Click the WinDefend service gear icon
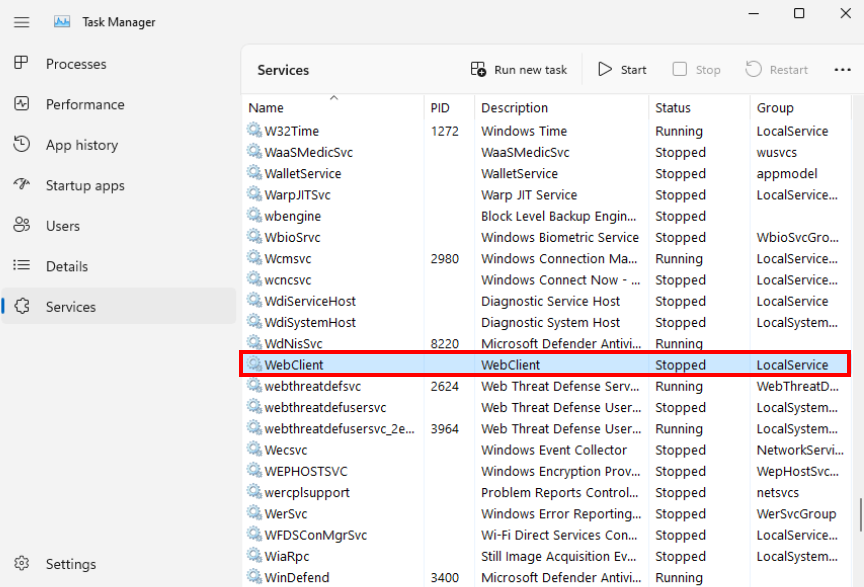Image resolution: width=864 pixels, height=587 pixels. (254, 577)
